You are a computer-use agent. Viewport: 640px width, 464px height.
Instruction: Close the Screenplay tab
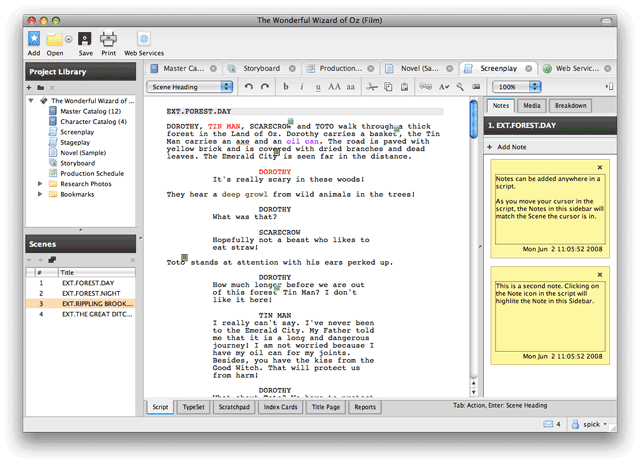(x=529, y=69)
